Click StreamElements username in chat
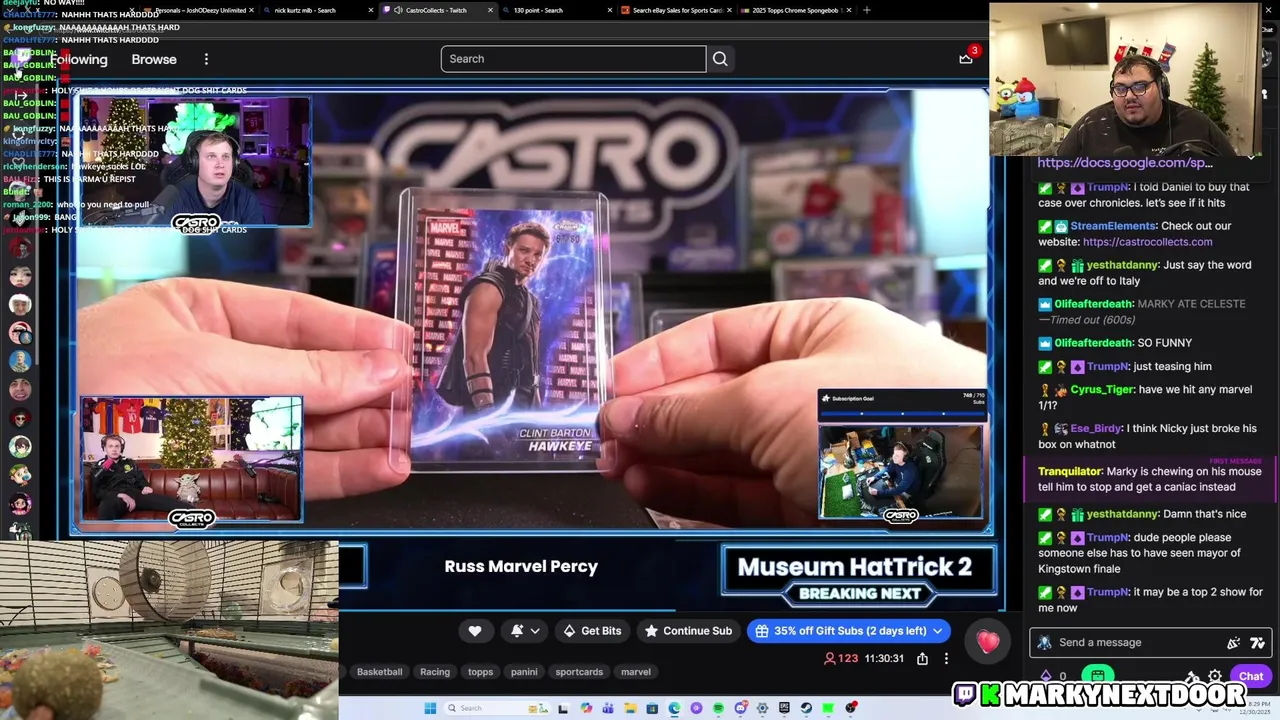 coord(1113,226)
